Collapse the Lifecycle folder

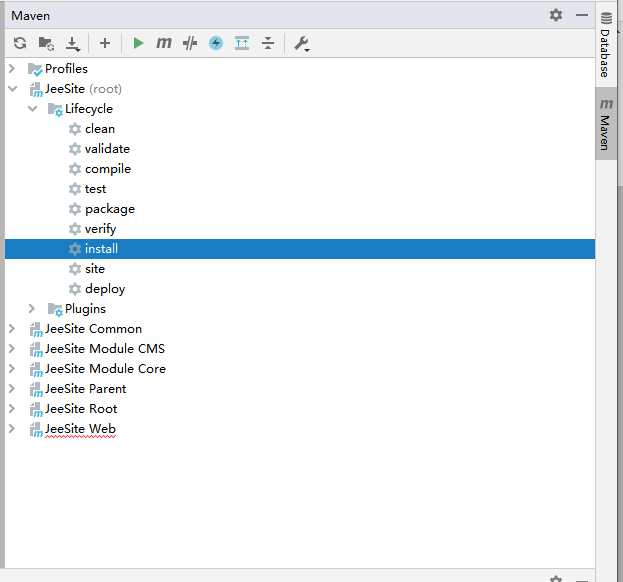[33, 108]
